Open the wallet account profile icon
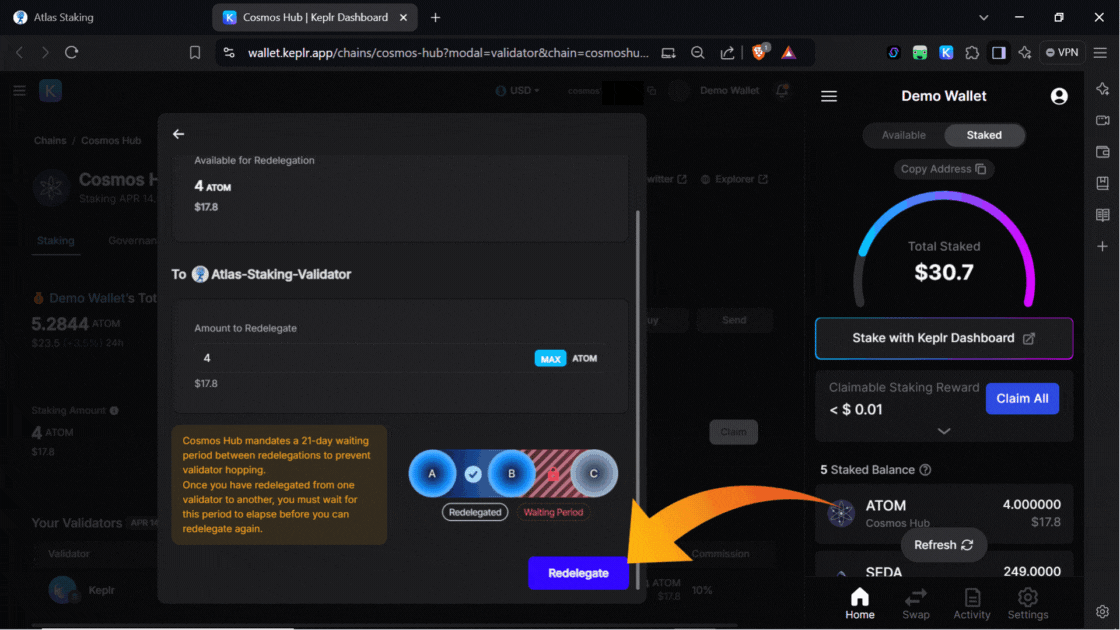Viewport: 1120px width, 630px height. click(x=1059, y=96)
